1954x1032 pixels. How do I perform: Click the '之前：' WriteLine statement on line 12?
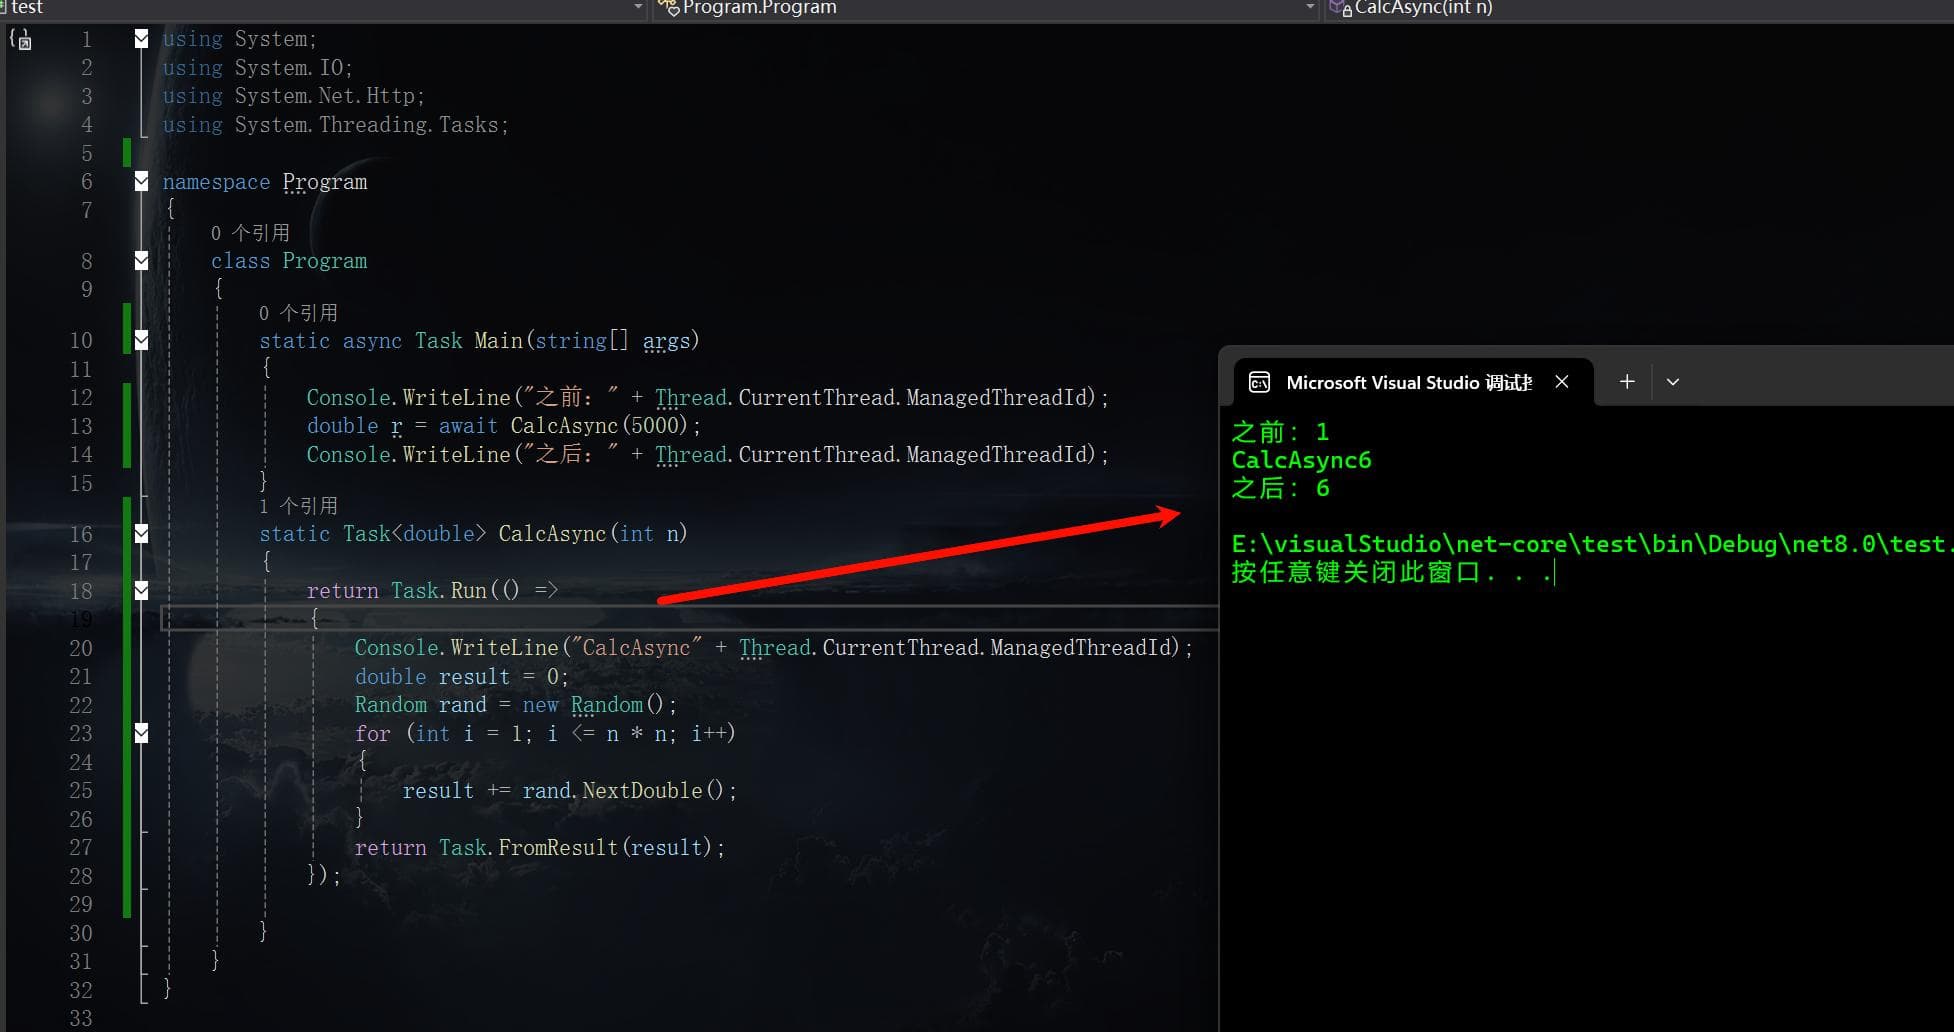[707, 398]
